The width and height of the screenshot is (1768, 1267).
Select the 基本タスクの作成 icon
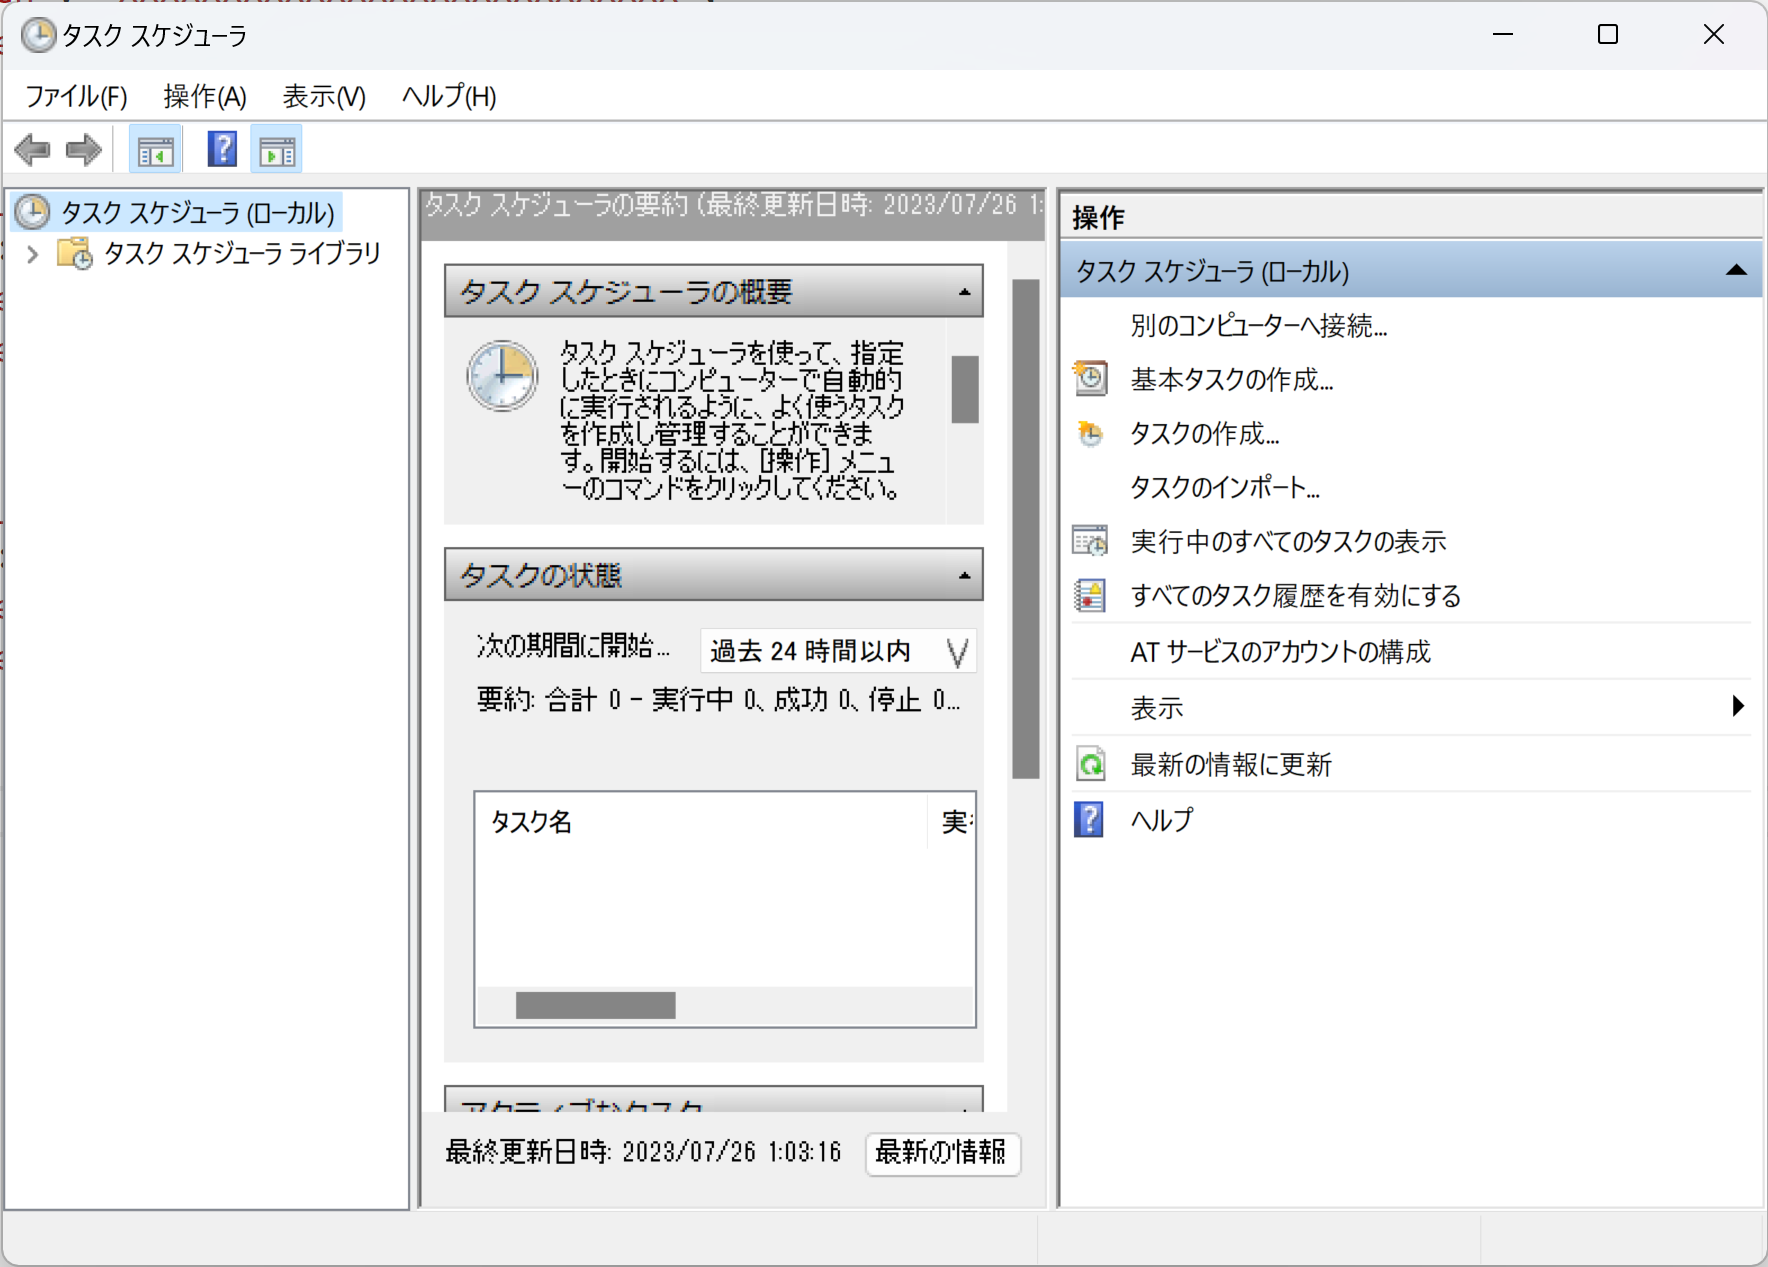point(1090,378)
